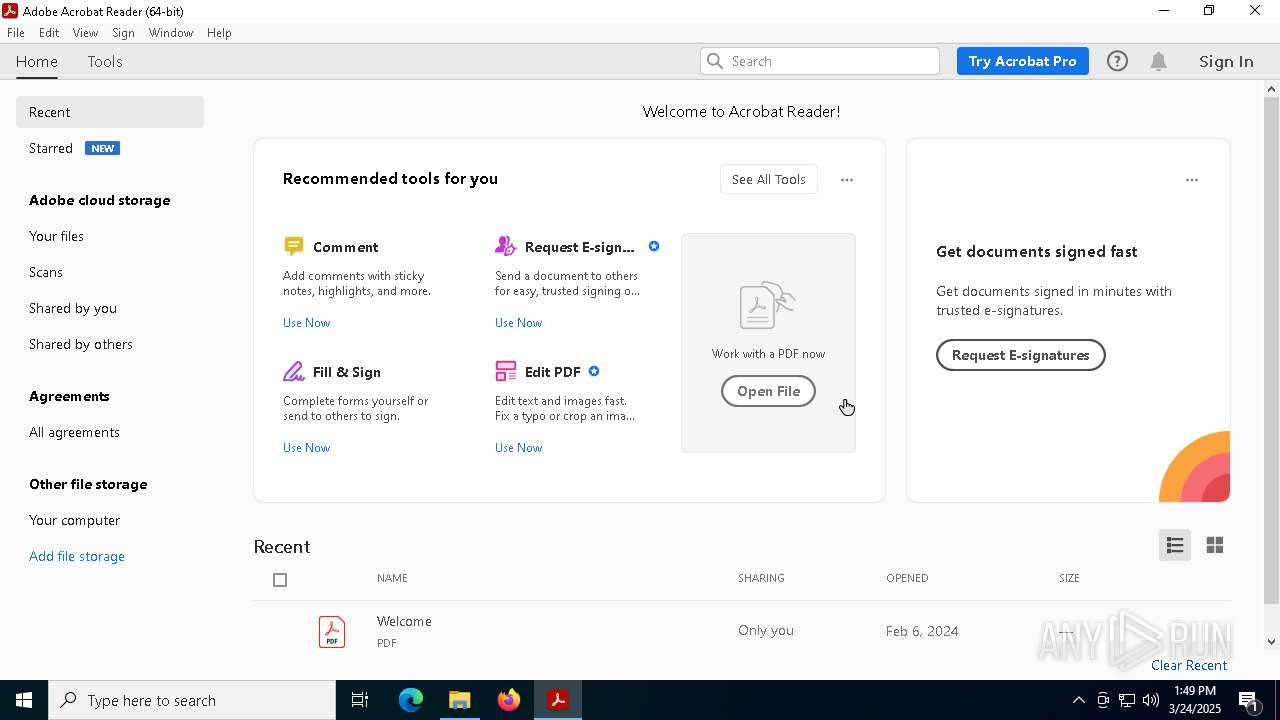The width and height of the screenshot is (1280, 720).
Task: Click the Fill & Sign pen icon
Action: click(293, 372)
